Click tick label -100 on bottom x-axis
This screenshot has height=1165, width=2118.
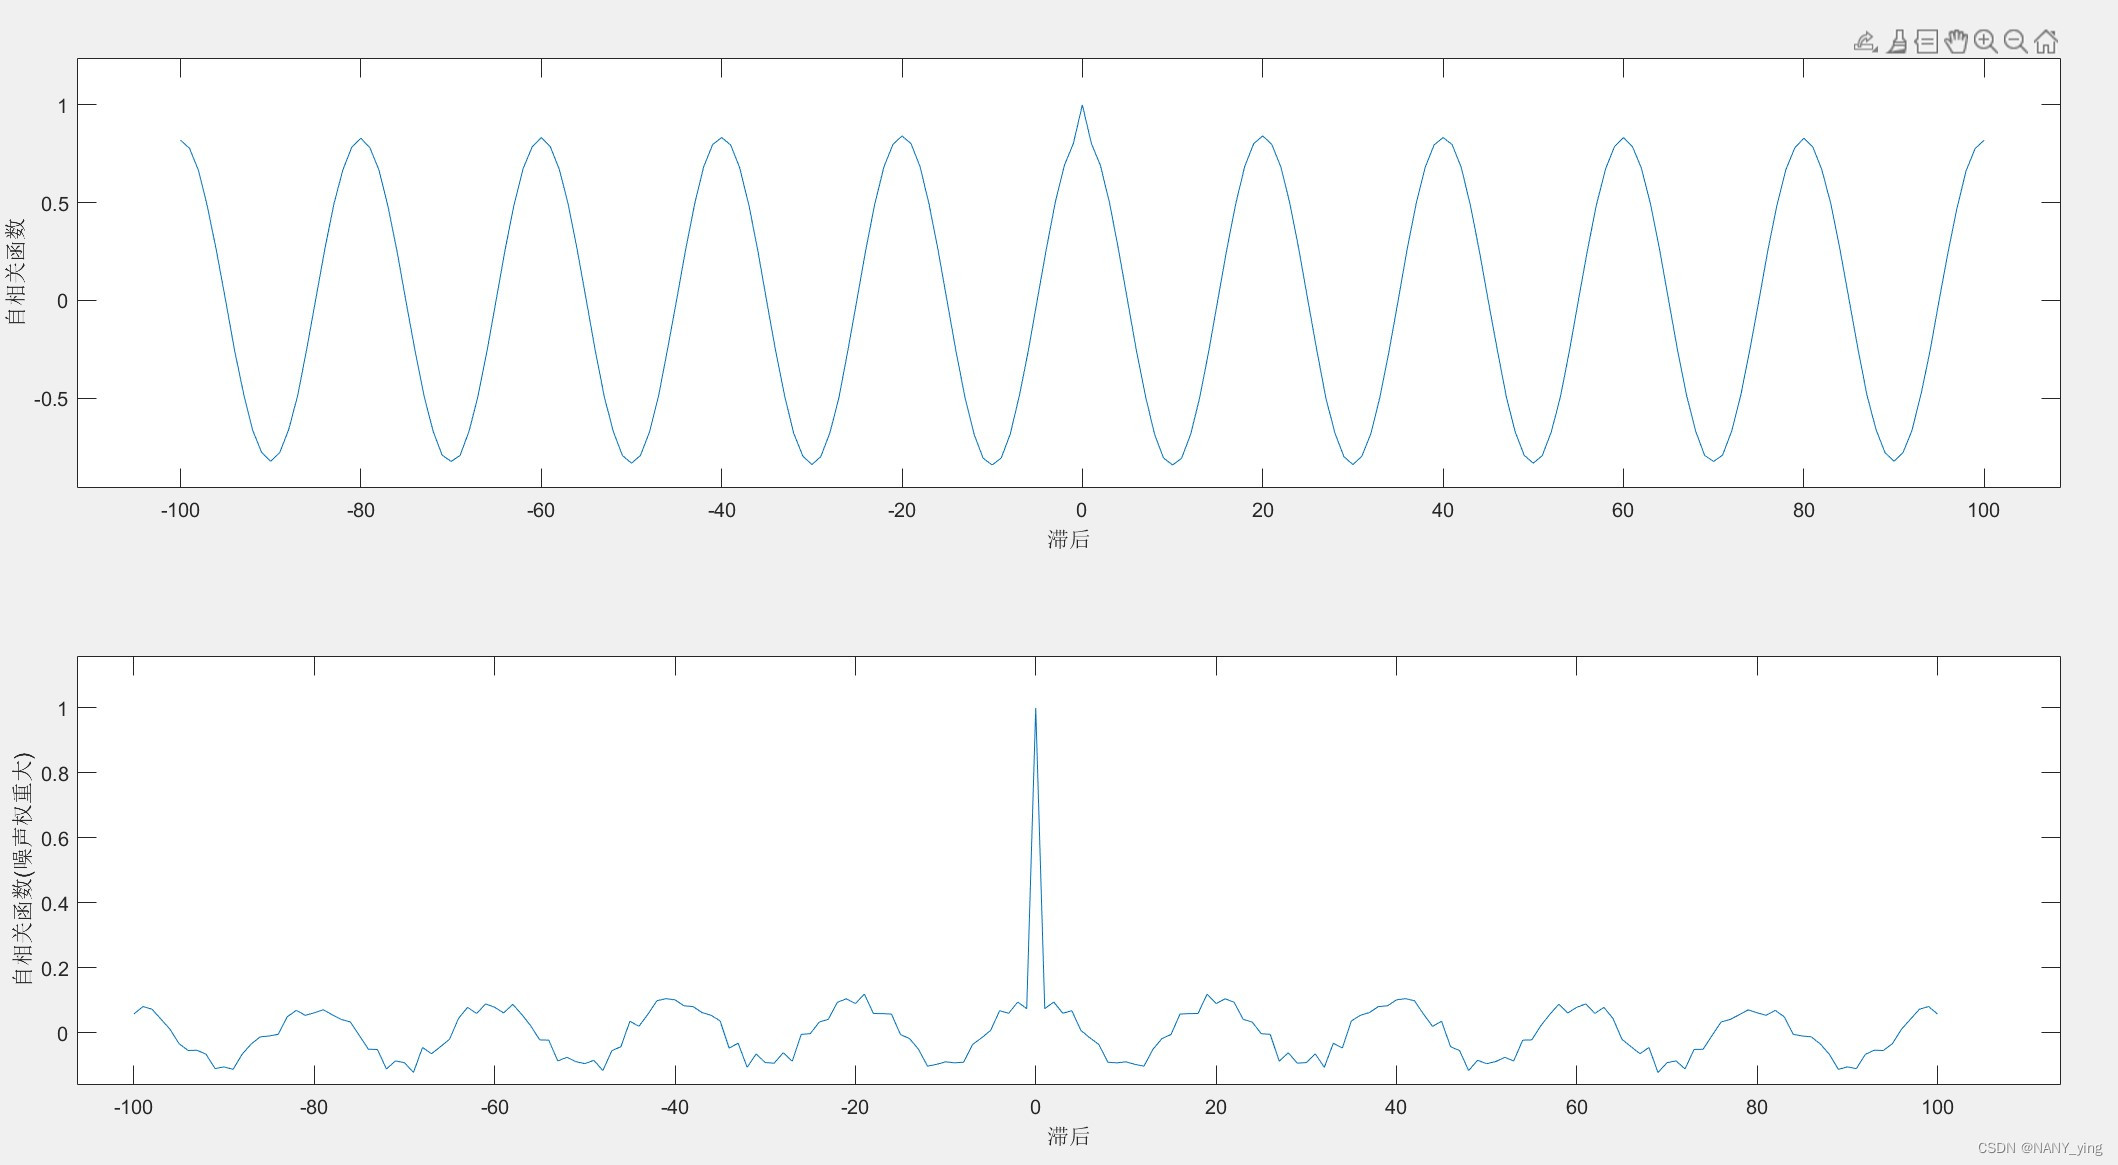(x=133, y=1108)
